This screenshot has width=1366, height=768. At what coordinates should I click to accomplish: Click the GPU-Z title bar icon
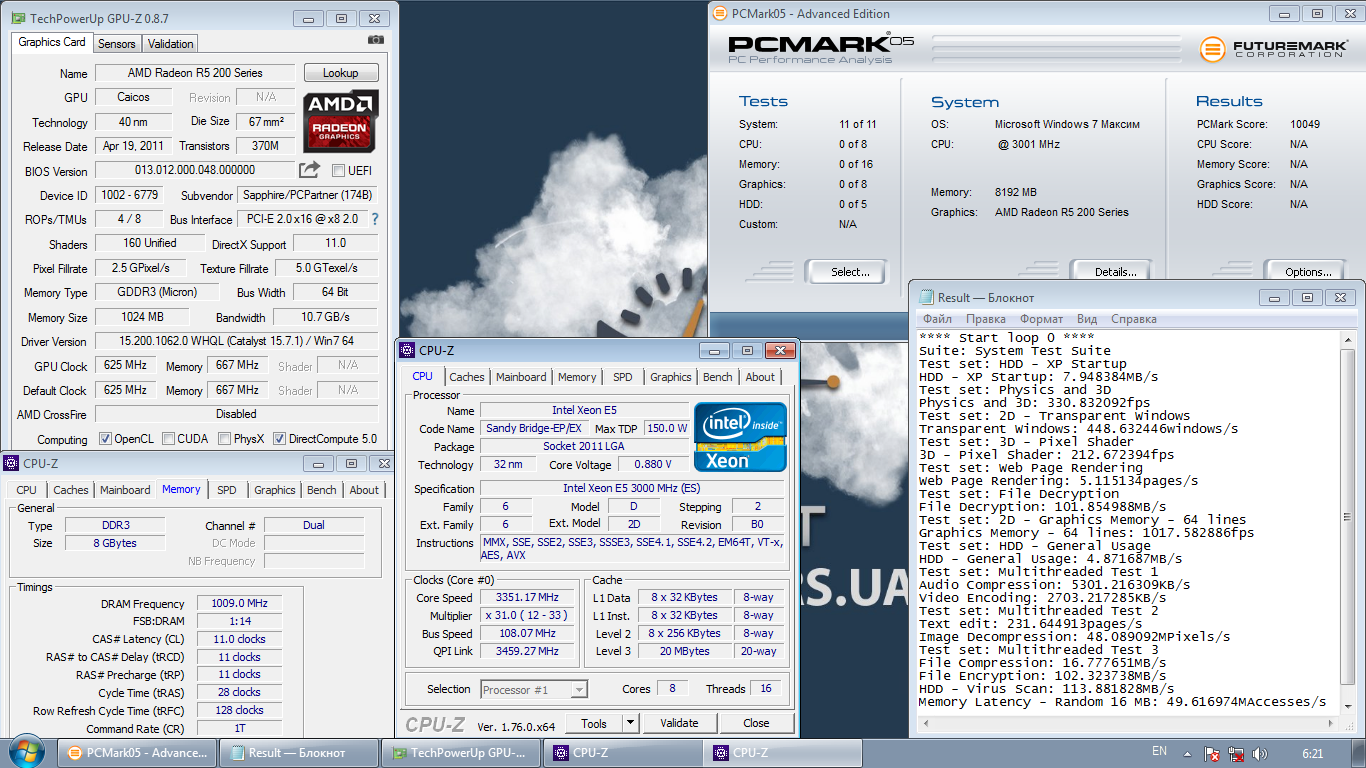pyautogui.click(x=16, y=18)
